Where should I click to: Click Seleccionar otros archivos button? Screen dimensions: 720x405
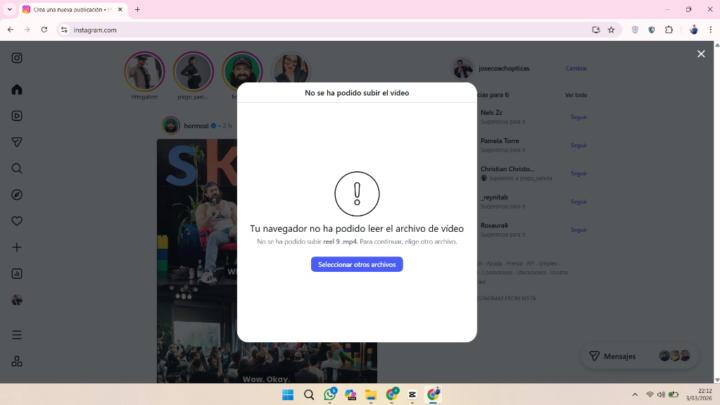(357, 264)
